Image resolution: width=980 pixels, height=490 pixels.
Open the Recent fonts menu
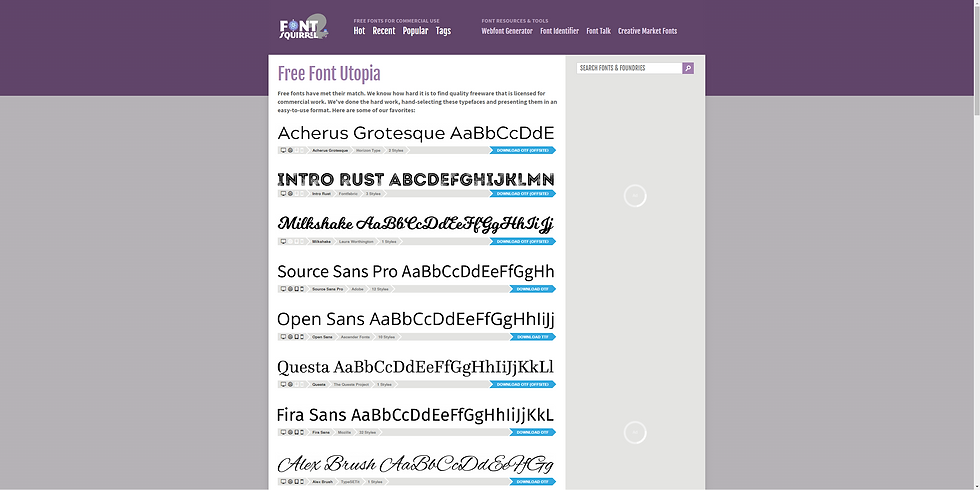pos(384,31)
